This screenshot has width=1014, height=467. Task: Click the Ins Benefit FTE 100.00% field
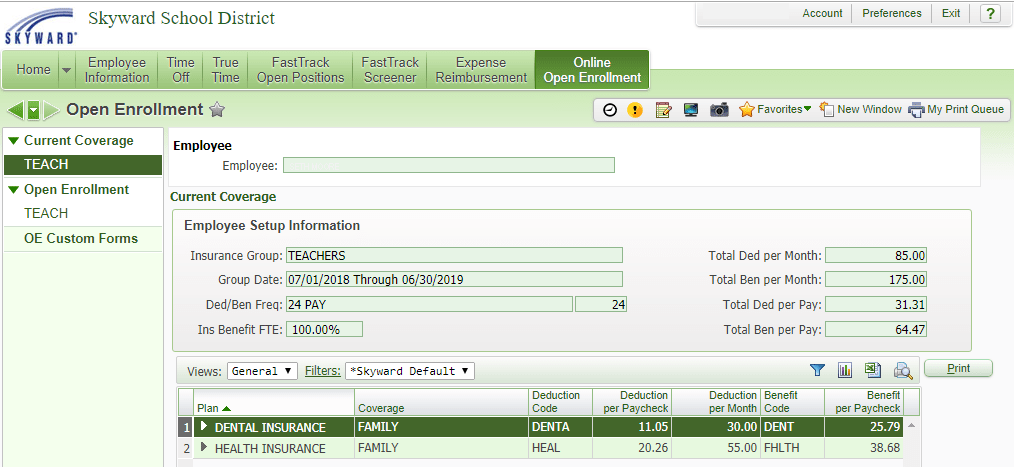(324, 329)
